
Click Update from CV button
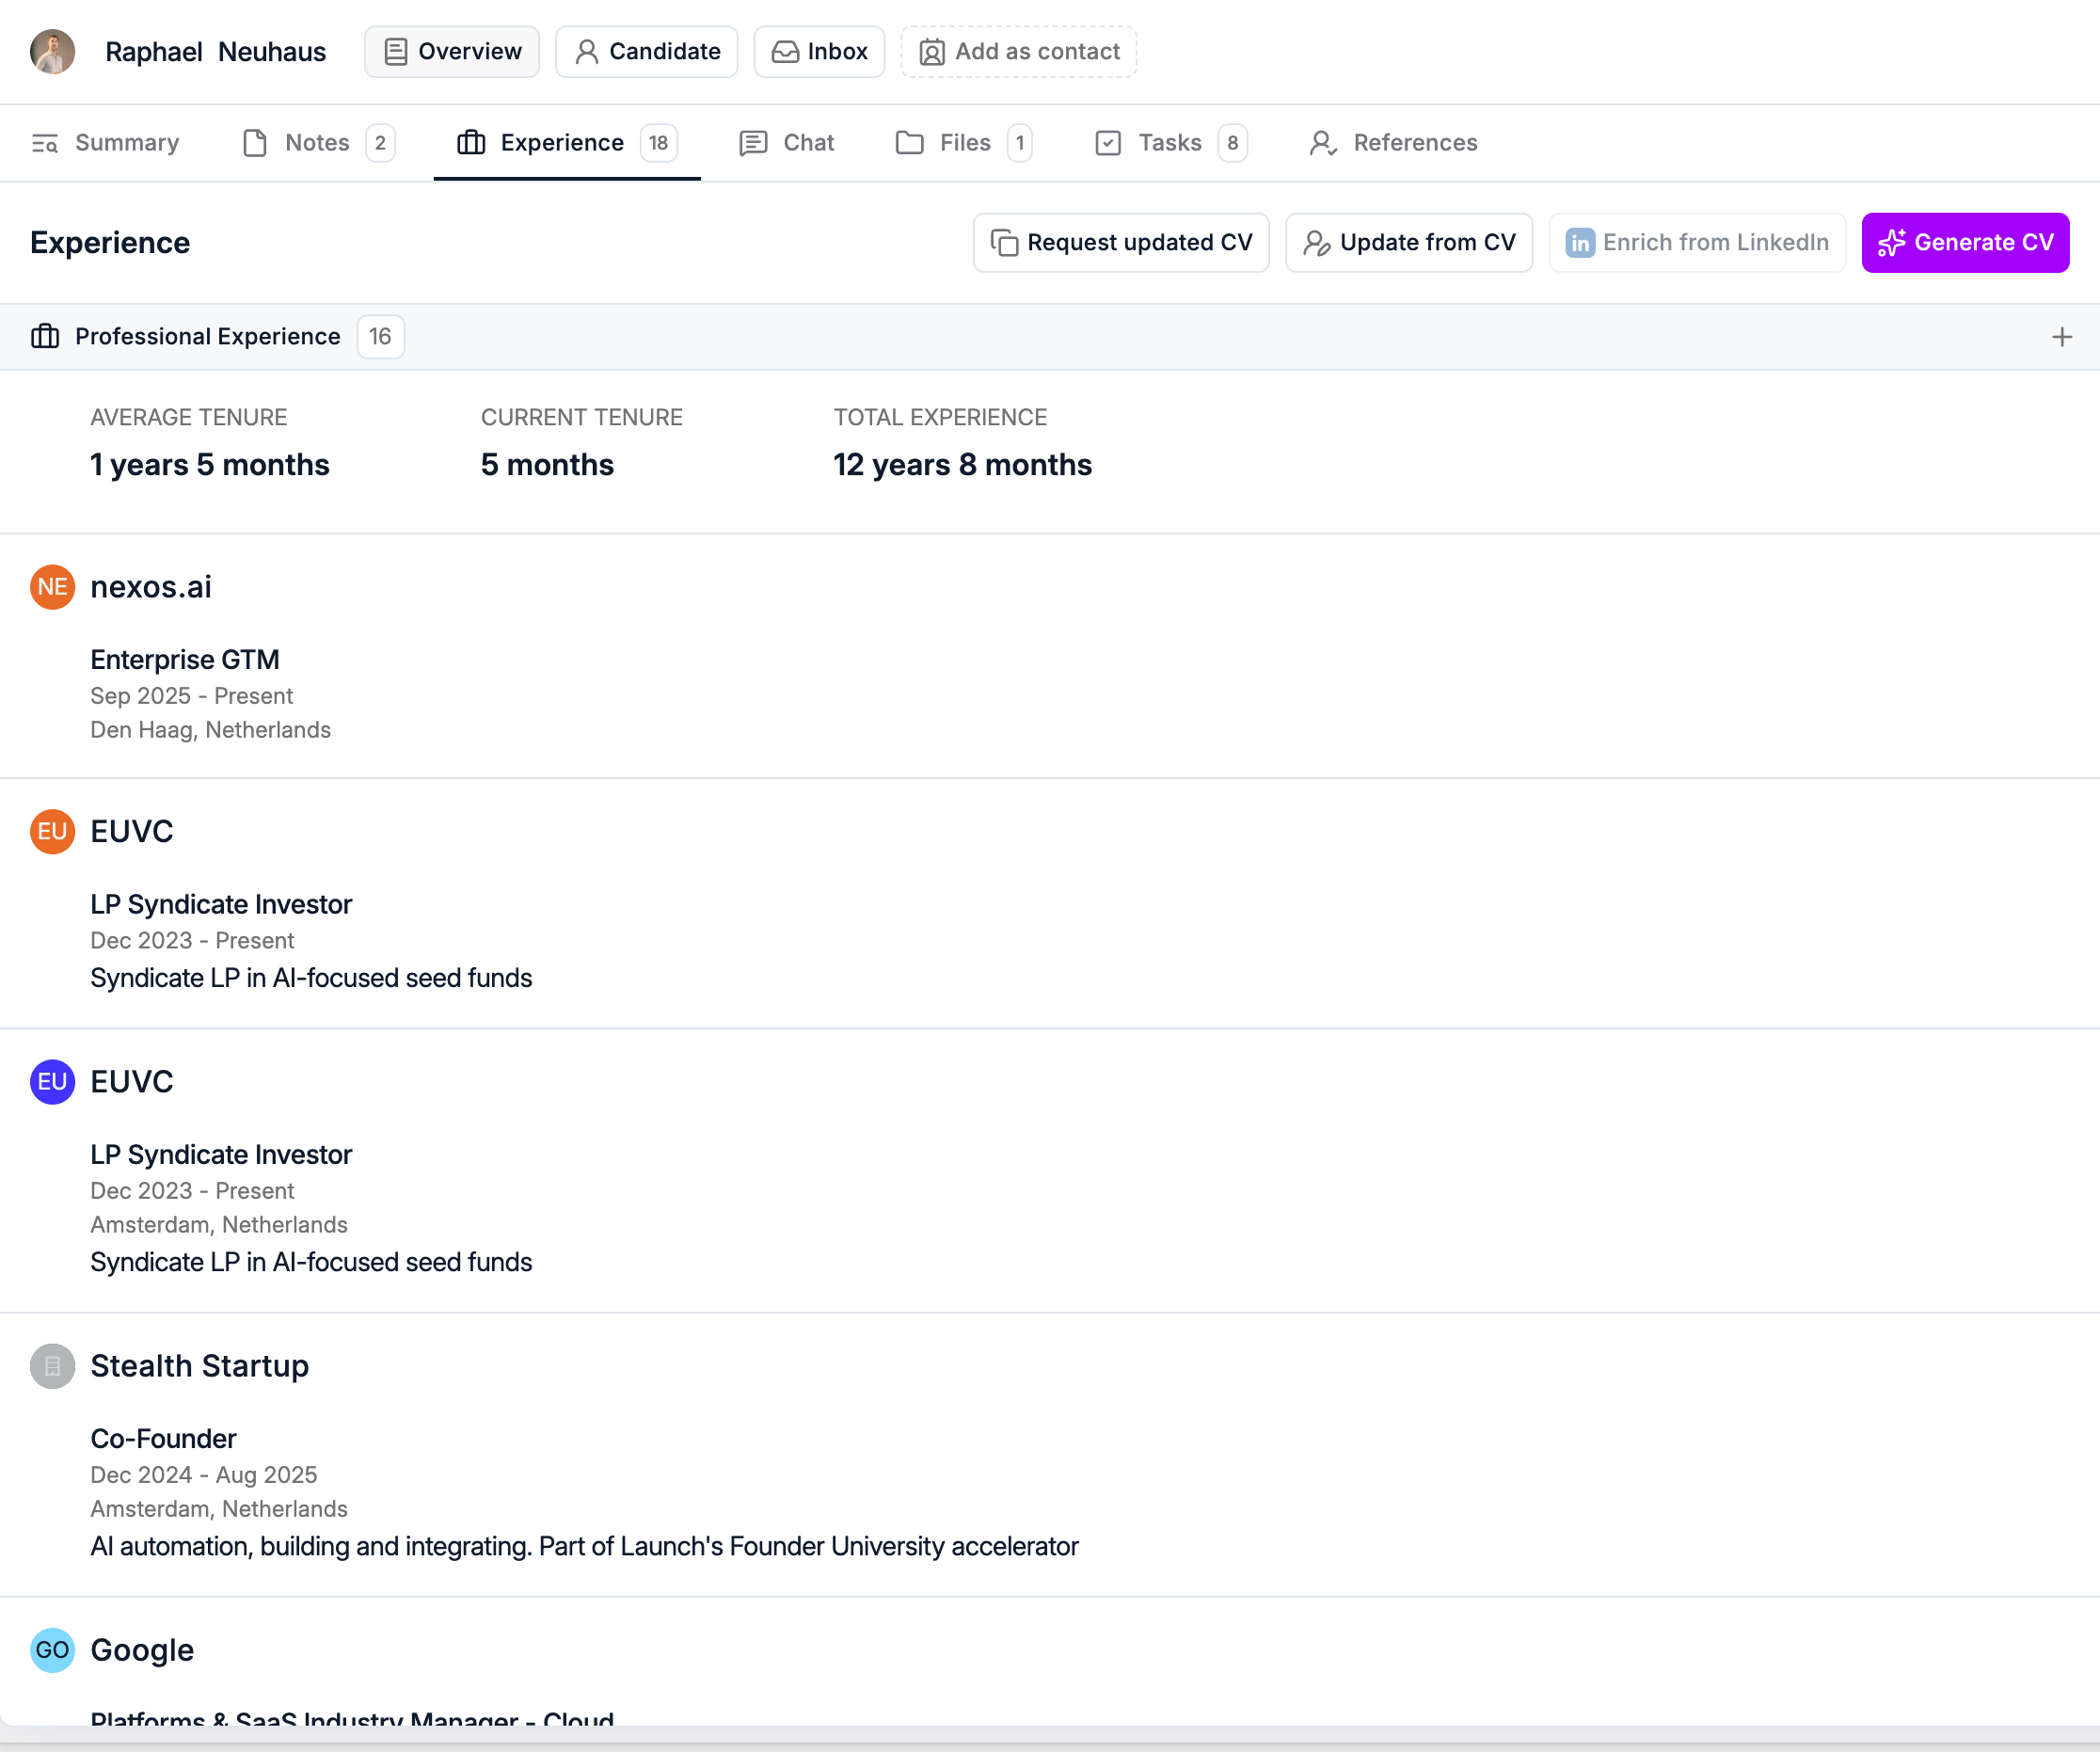point(1409,243)
